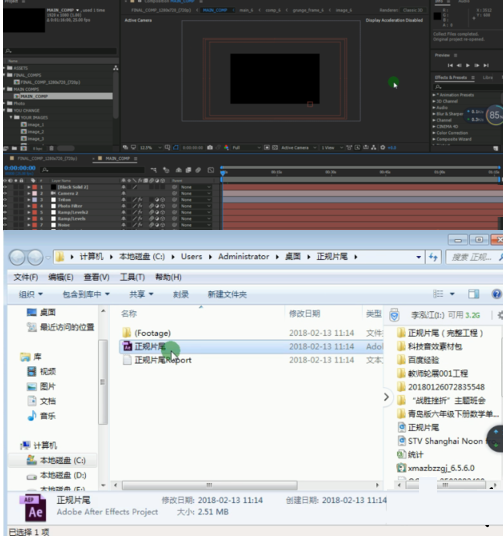Enable Frame Blending icon in the timeline header

point(188,170)
